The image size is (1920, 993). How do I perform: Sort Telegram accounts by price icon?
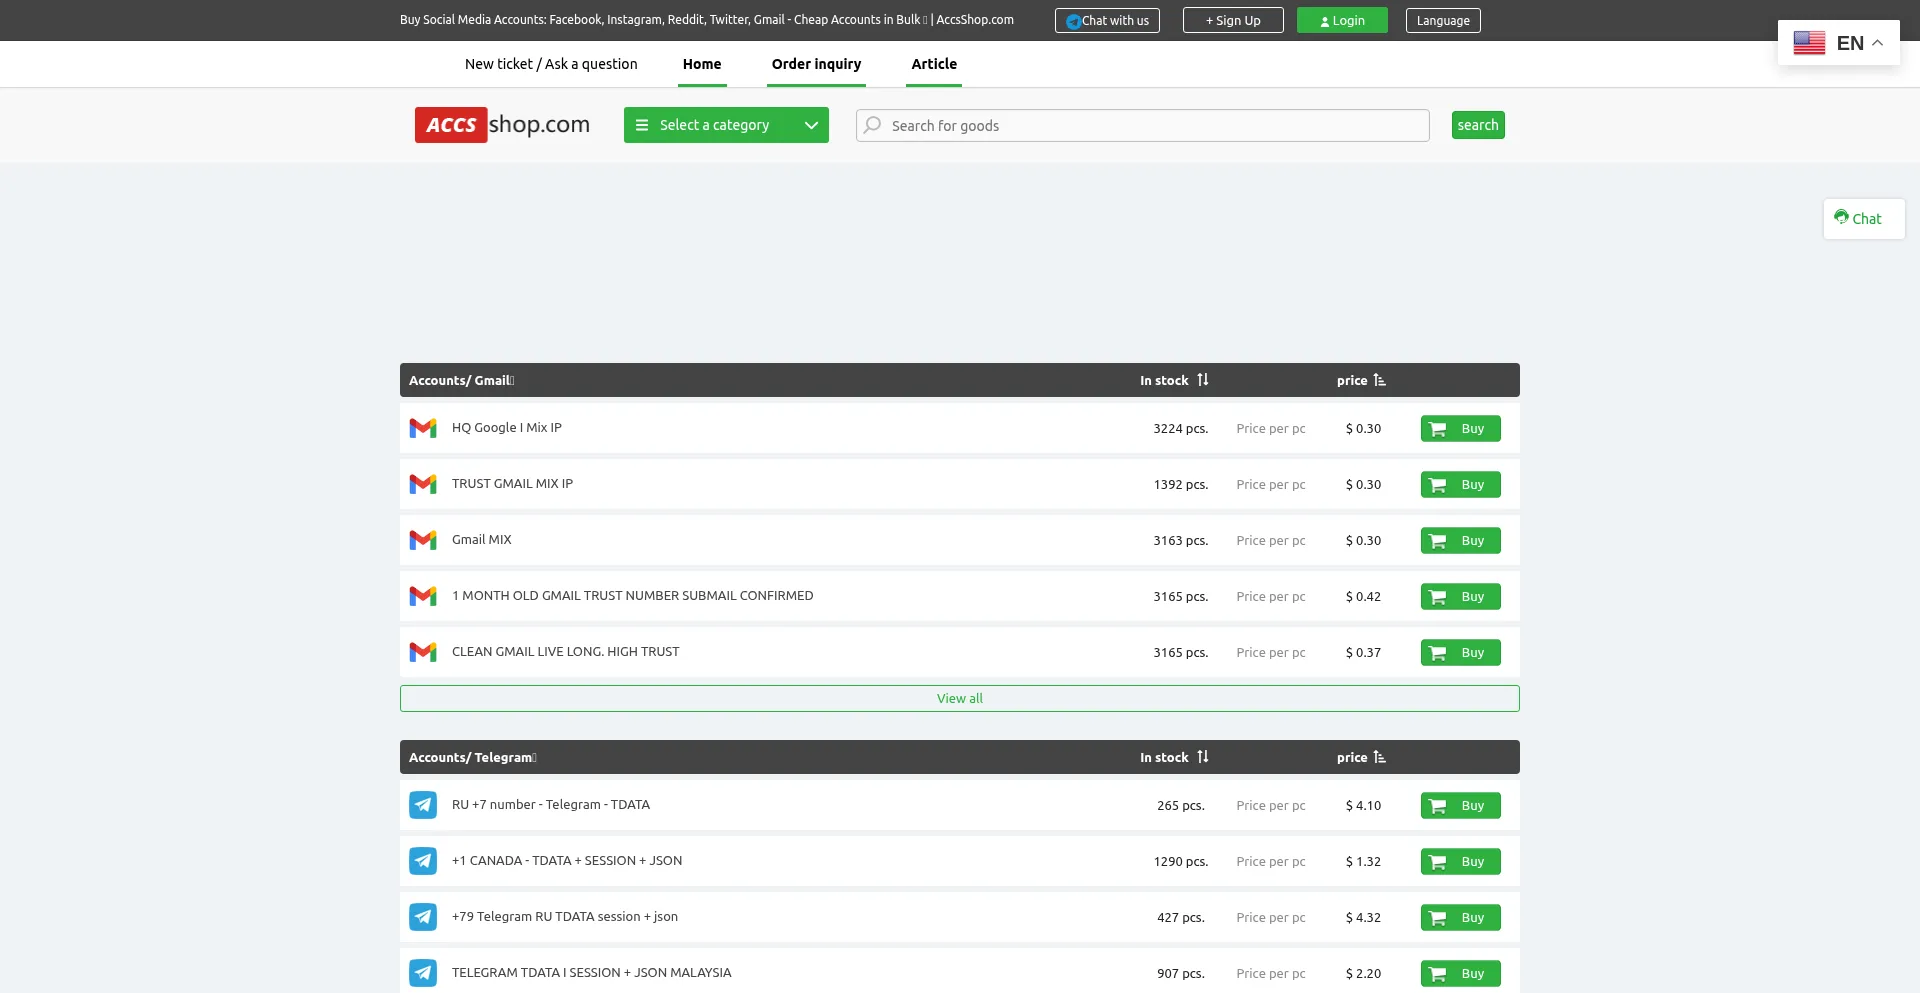(x=1380, y=757)
